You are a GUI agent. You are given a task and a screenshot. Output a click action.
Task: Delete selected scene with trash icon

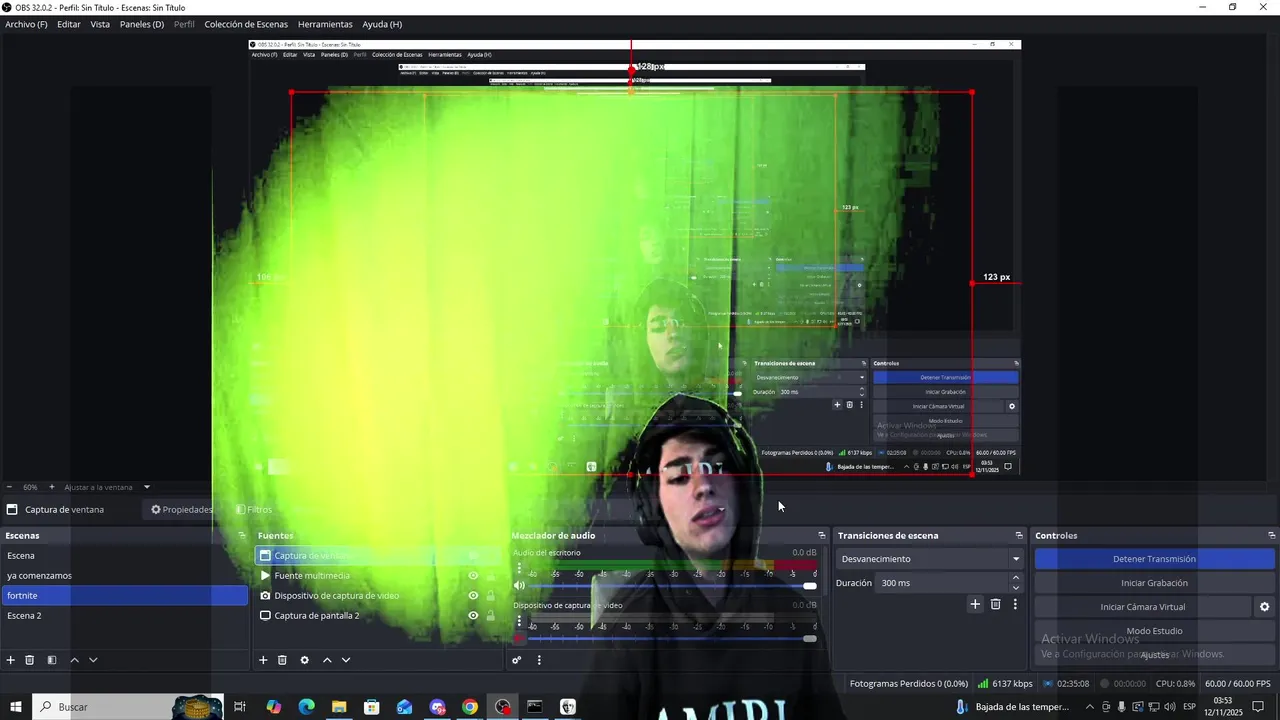tap(30, 660)
